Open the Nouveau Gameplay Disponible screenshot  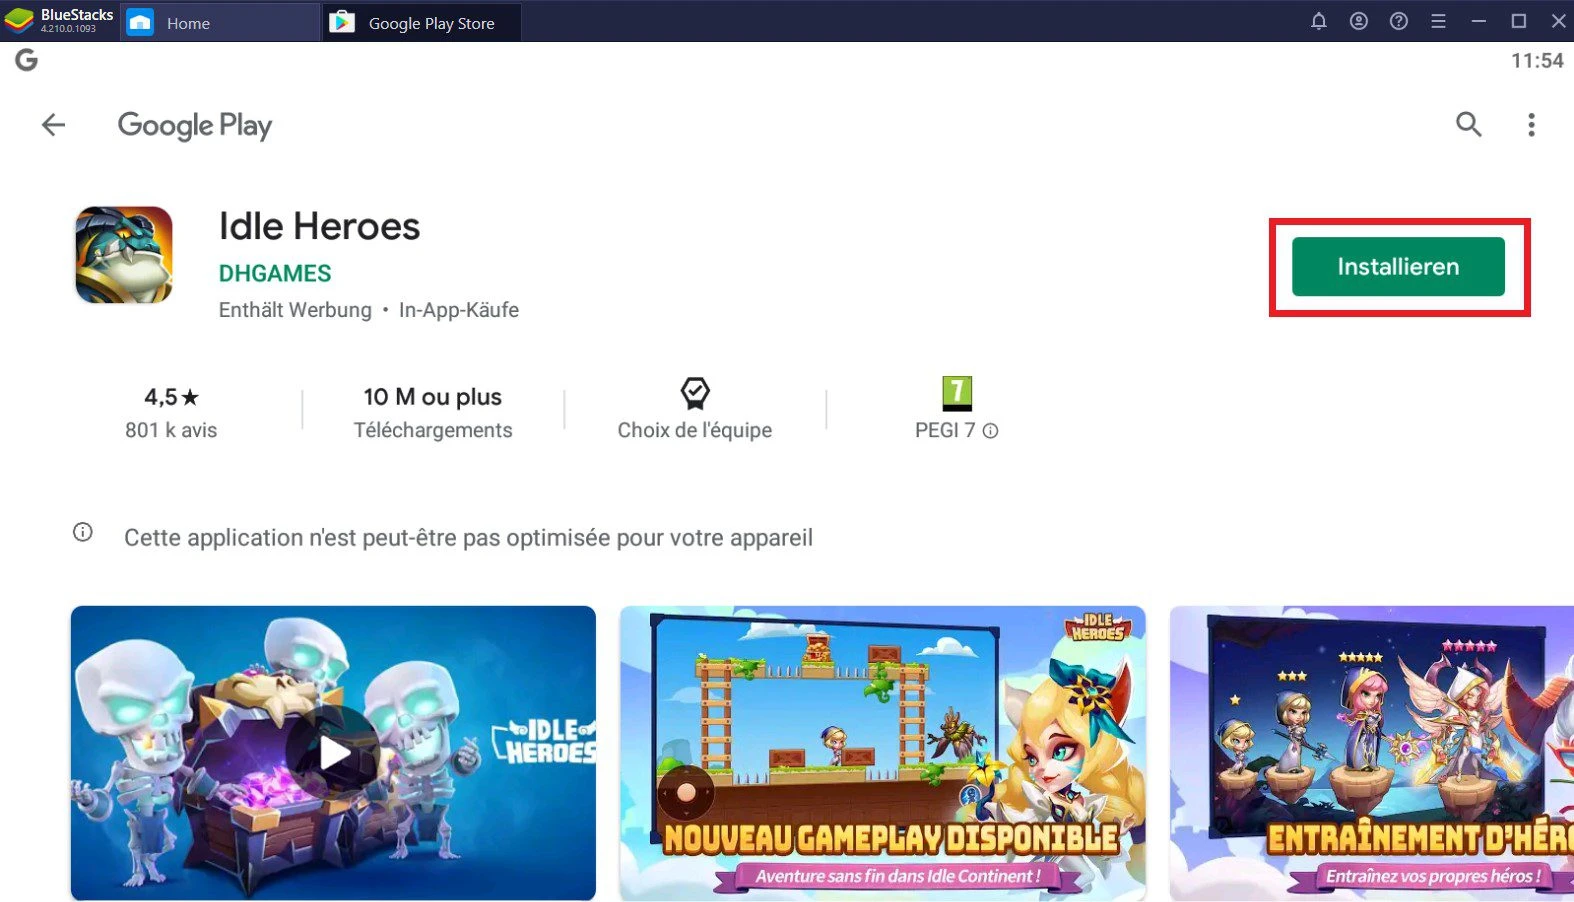click(882, 753)
